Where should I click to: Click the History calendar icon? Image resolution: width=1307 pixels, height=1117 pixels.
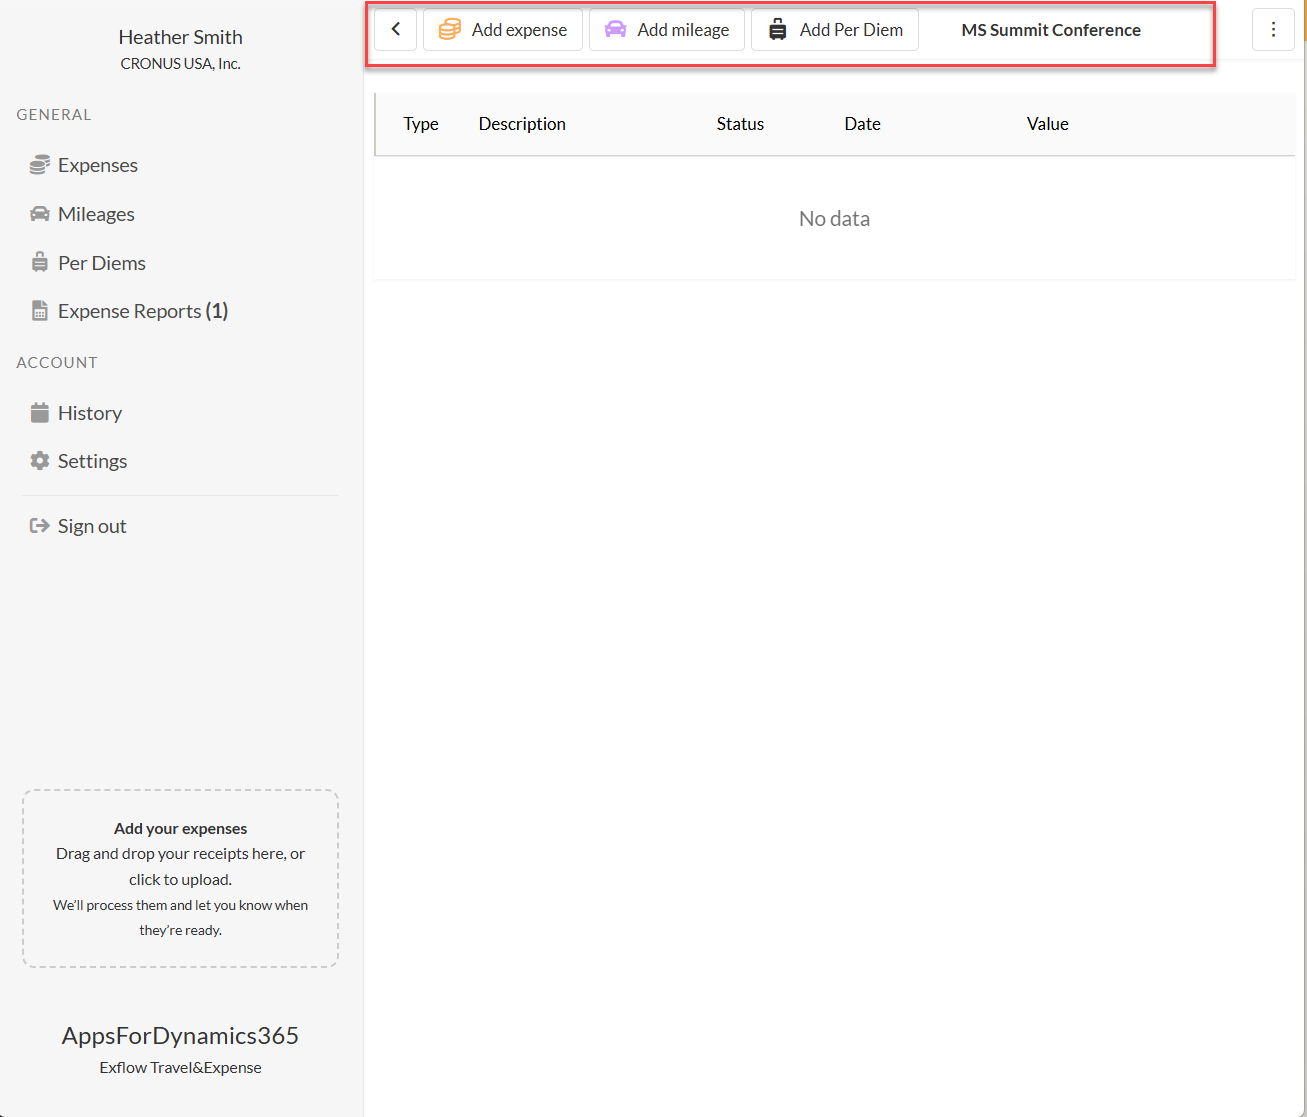pos(40,412)
